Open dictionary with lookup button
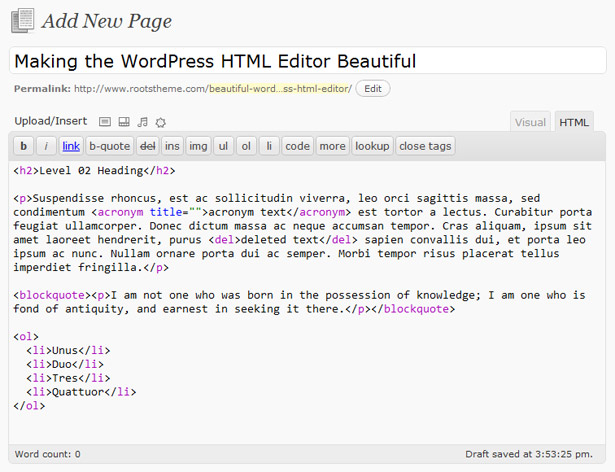 click(372, 146)
